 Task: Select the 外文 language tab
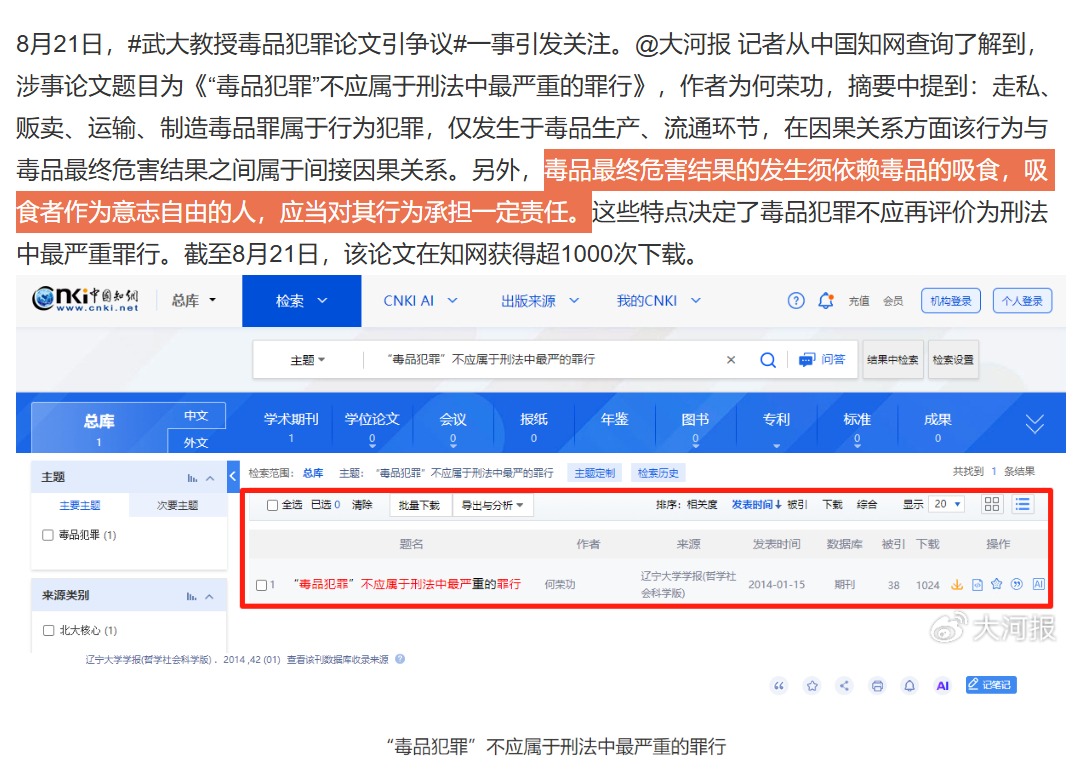[196, 442]
